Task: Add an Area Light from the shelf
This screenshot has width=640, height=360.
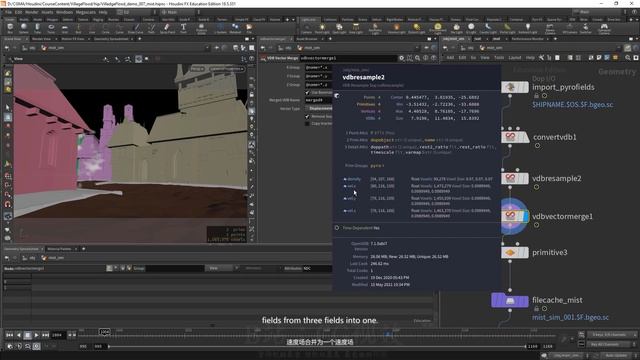Action: pos(356,28)
